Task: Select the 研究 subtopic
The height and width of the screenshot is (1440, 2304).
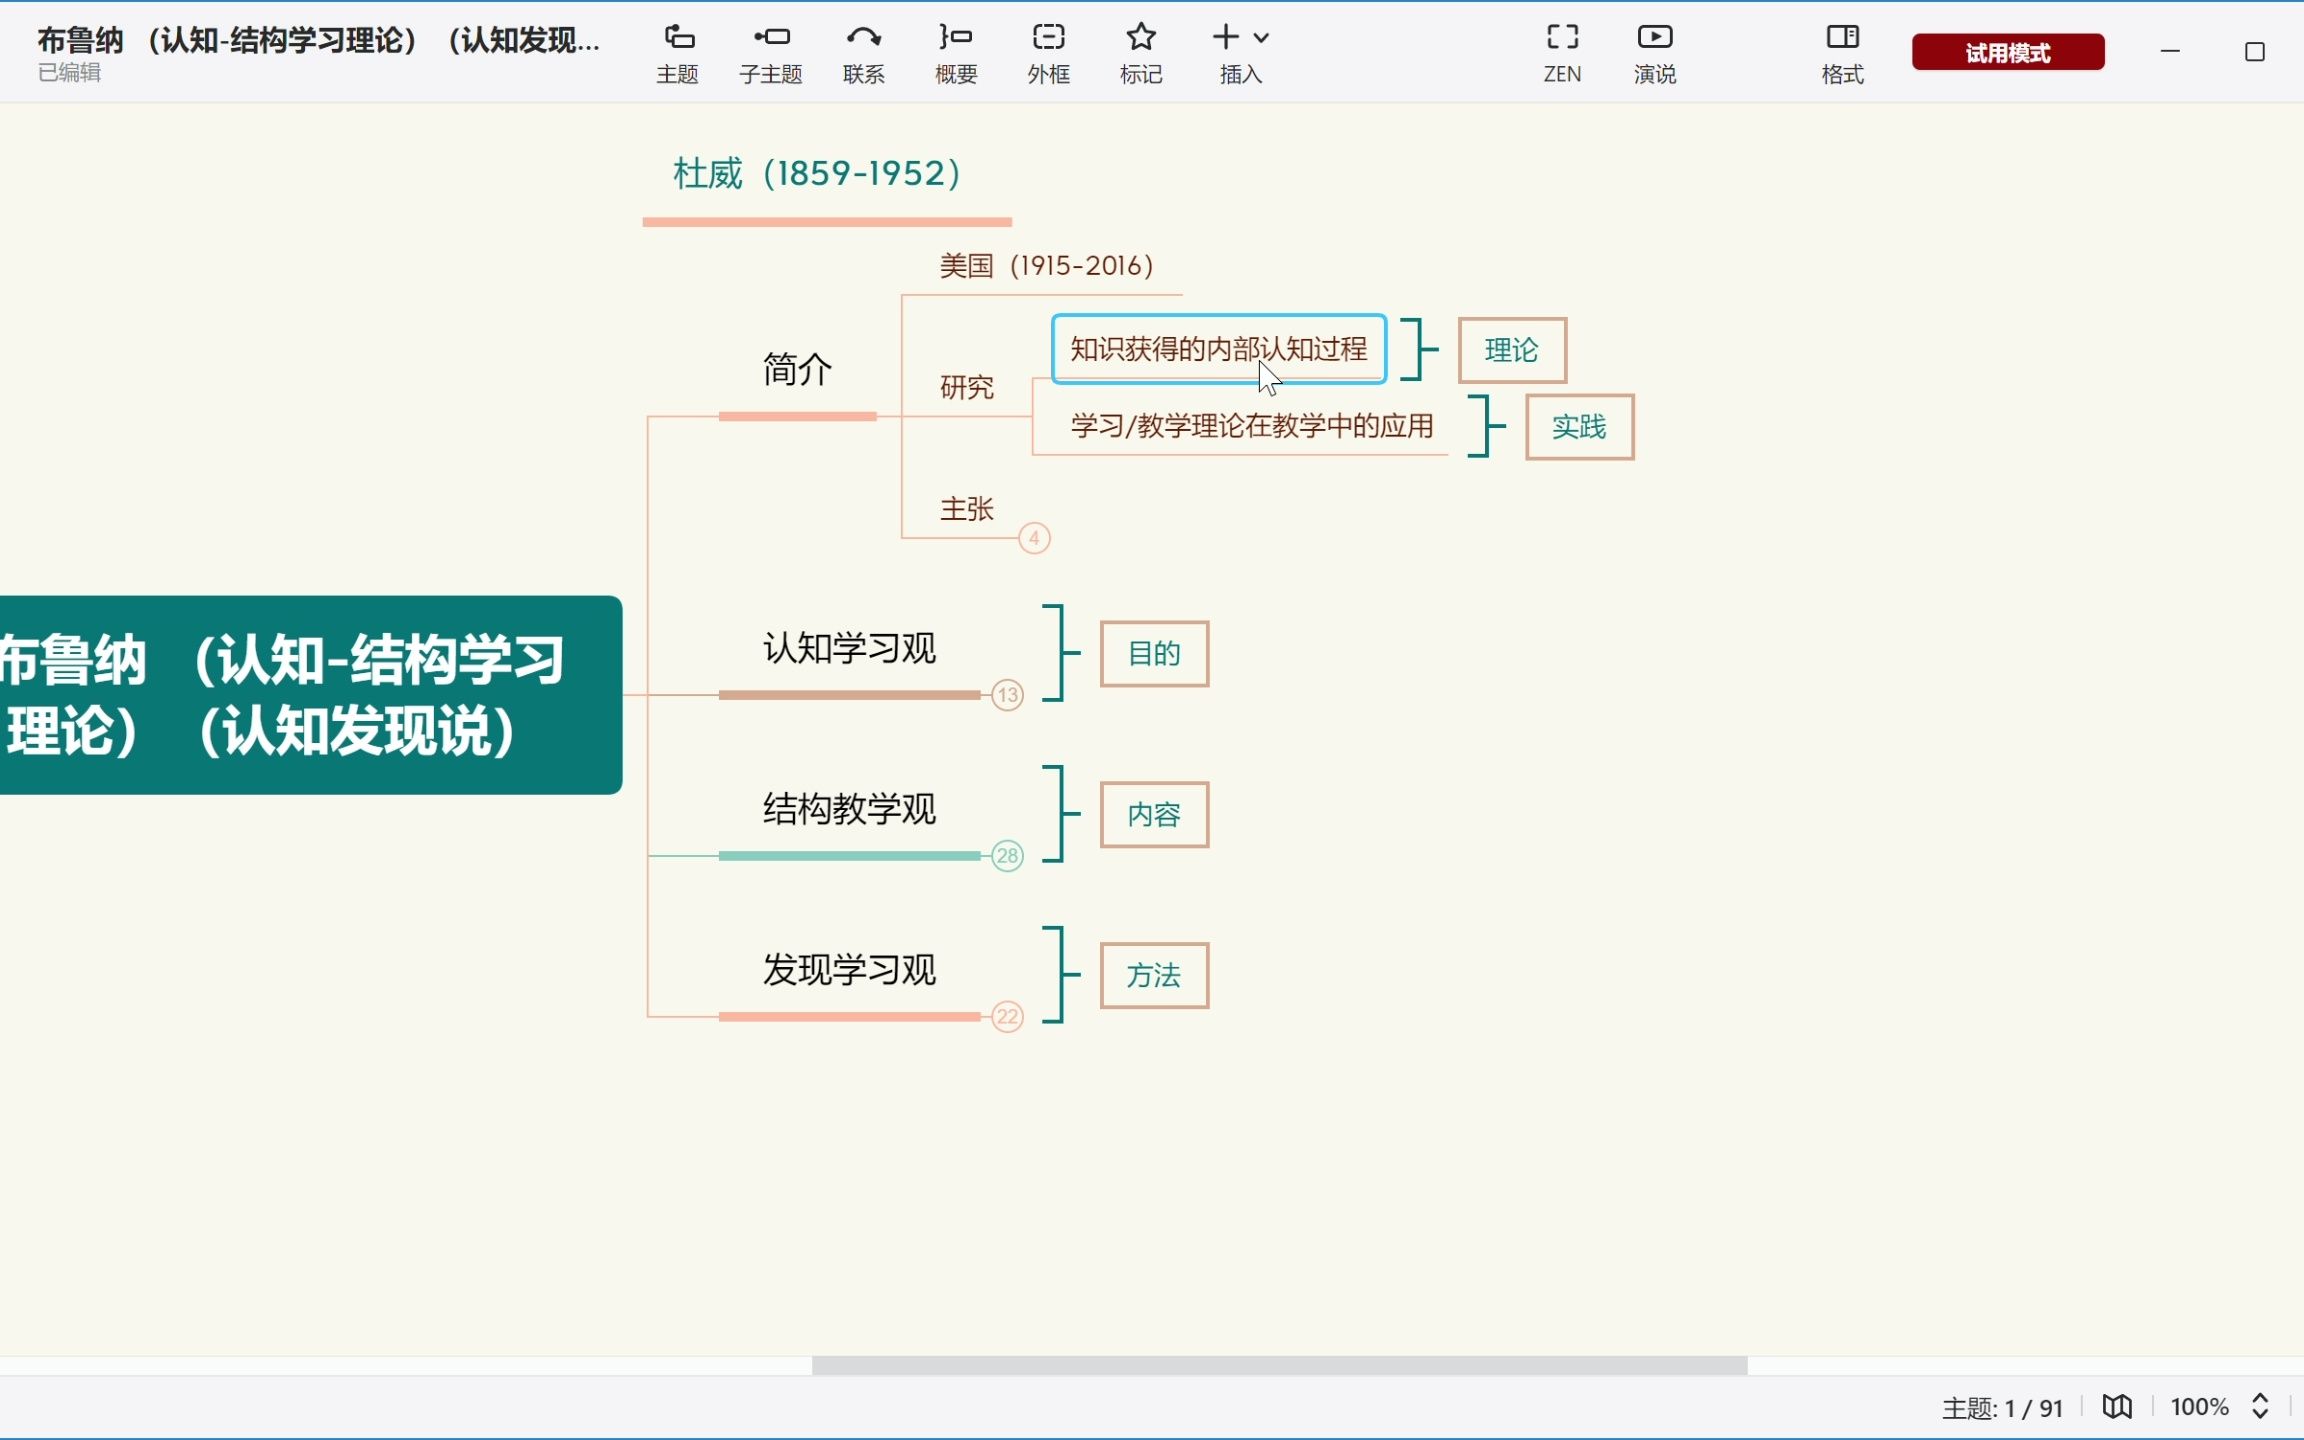Action: click(967, 387)
